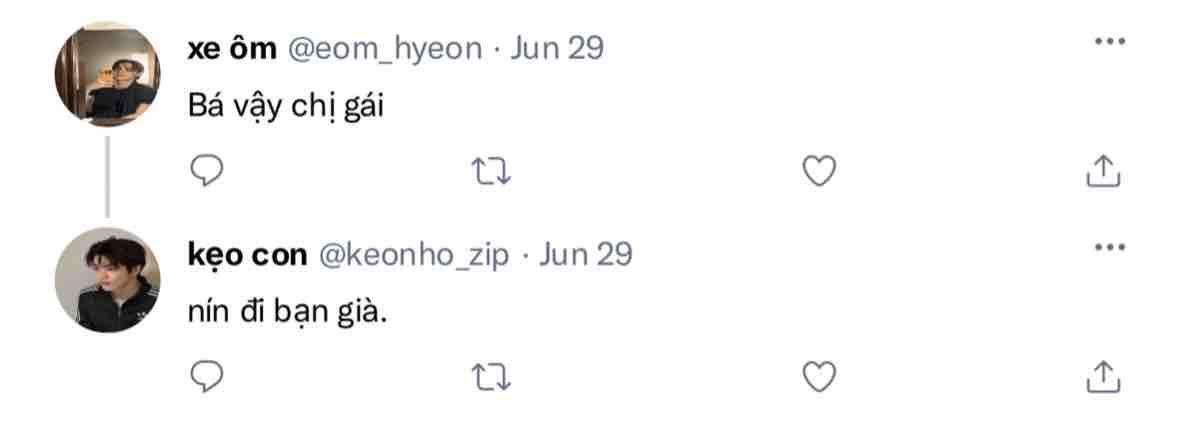Open Jun 29 timestamp on kẹo con's tweet

tap(586, 254)
